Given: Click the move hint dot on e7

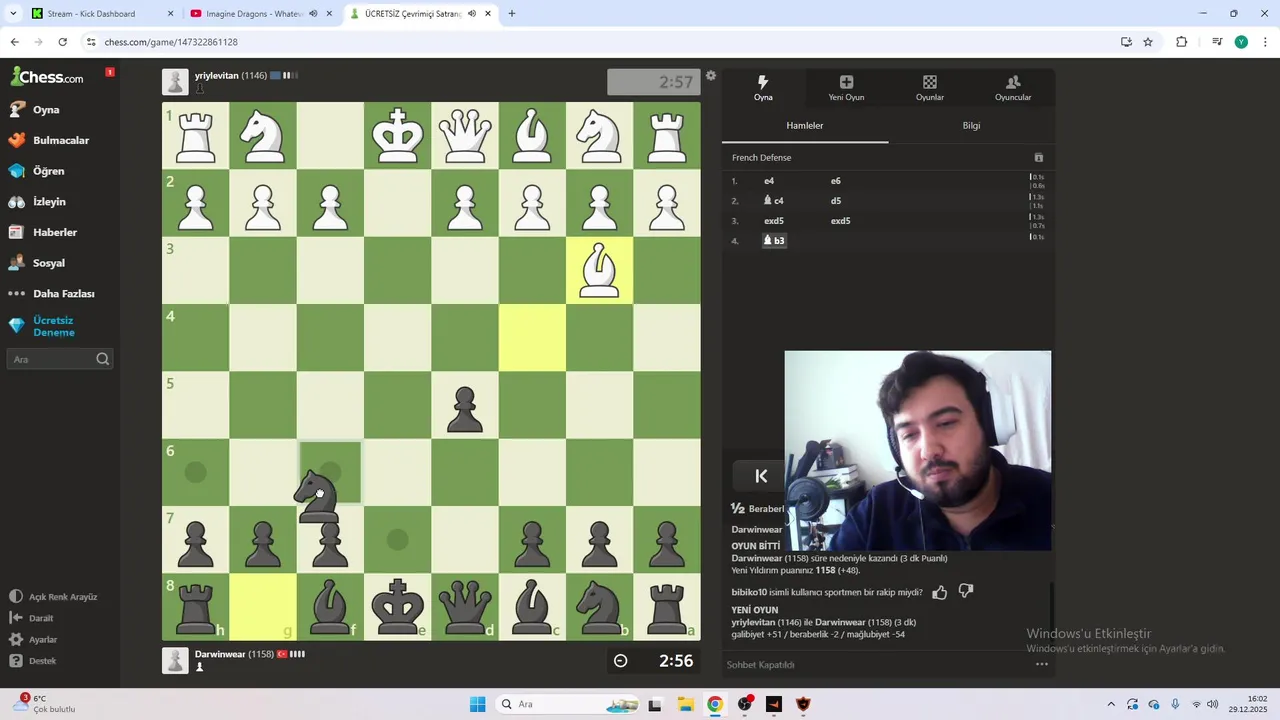Looking at the screenshot, I should tap(398, 540).
